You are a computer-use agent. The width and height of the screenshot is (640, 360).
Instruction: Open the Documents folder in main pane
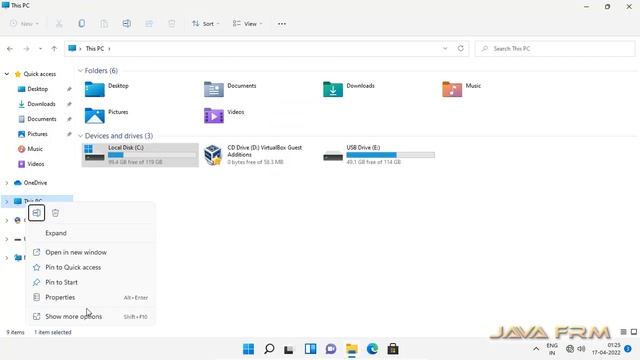point(230,89)
